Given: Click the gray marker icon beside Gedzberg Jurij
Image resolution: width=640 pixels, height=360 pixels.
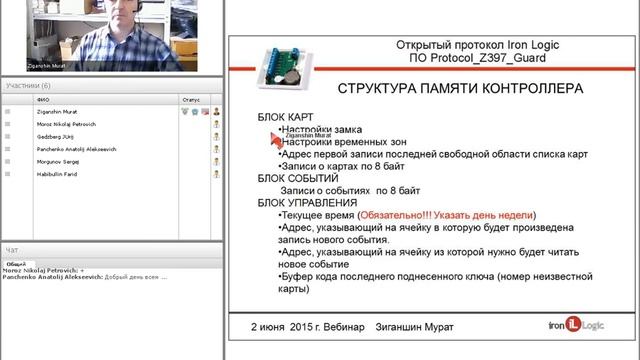Looking at the screenshot, I should (7, 137).
